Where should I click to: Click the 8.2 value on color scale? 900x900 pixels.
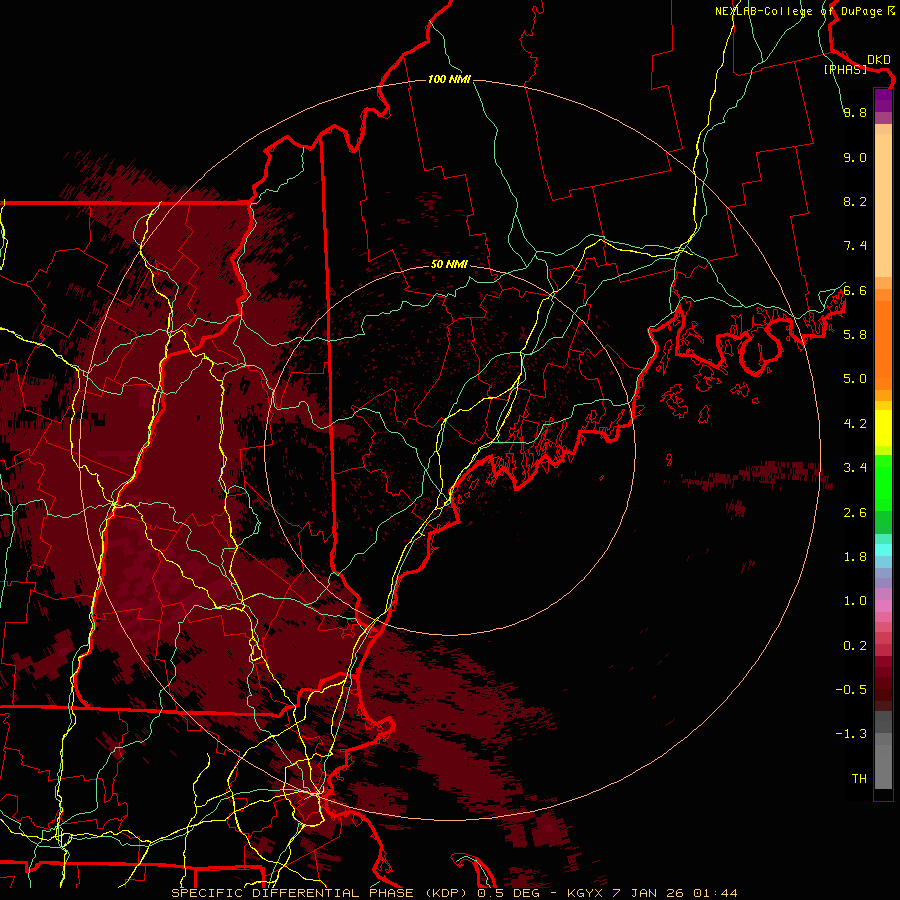(855, 201)
